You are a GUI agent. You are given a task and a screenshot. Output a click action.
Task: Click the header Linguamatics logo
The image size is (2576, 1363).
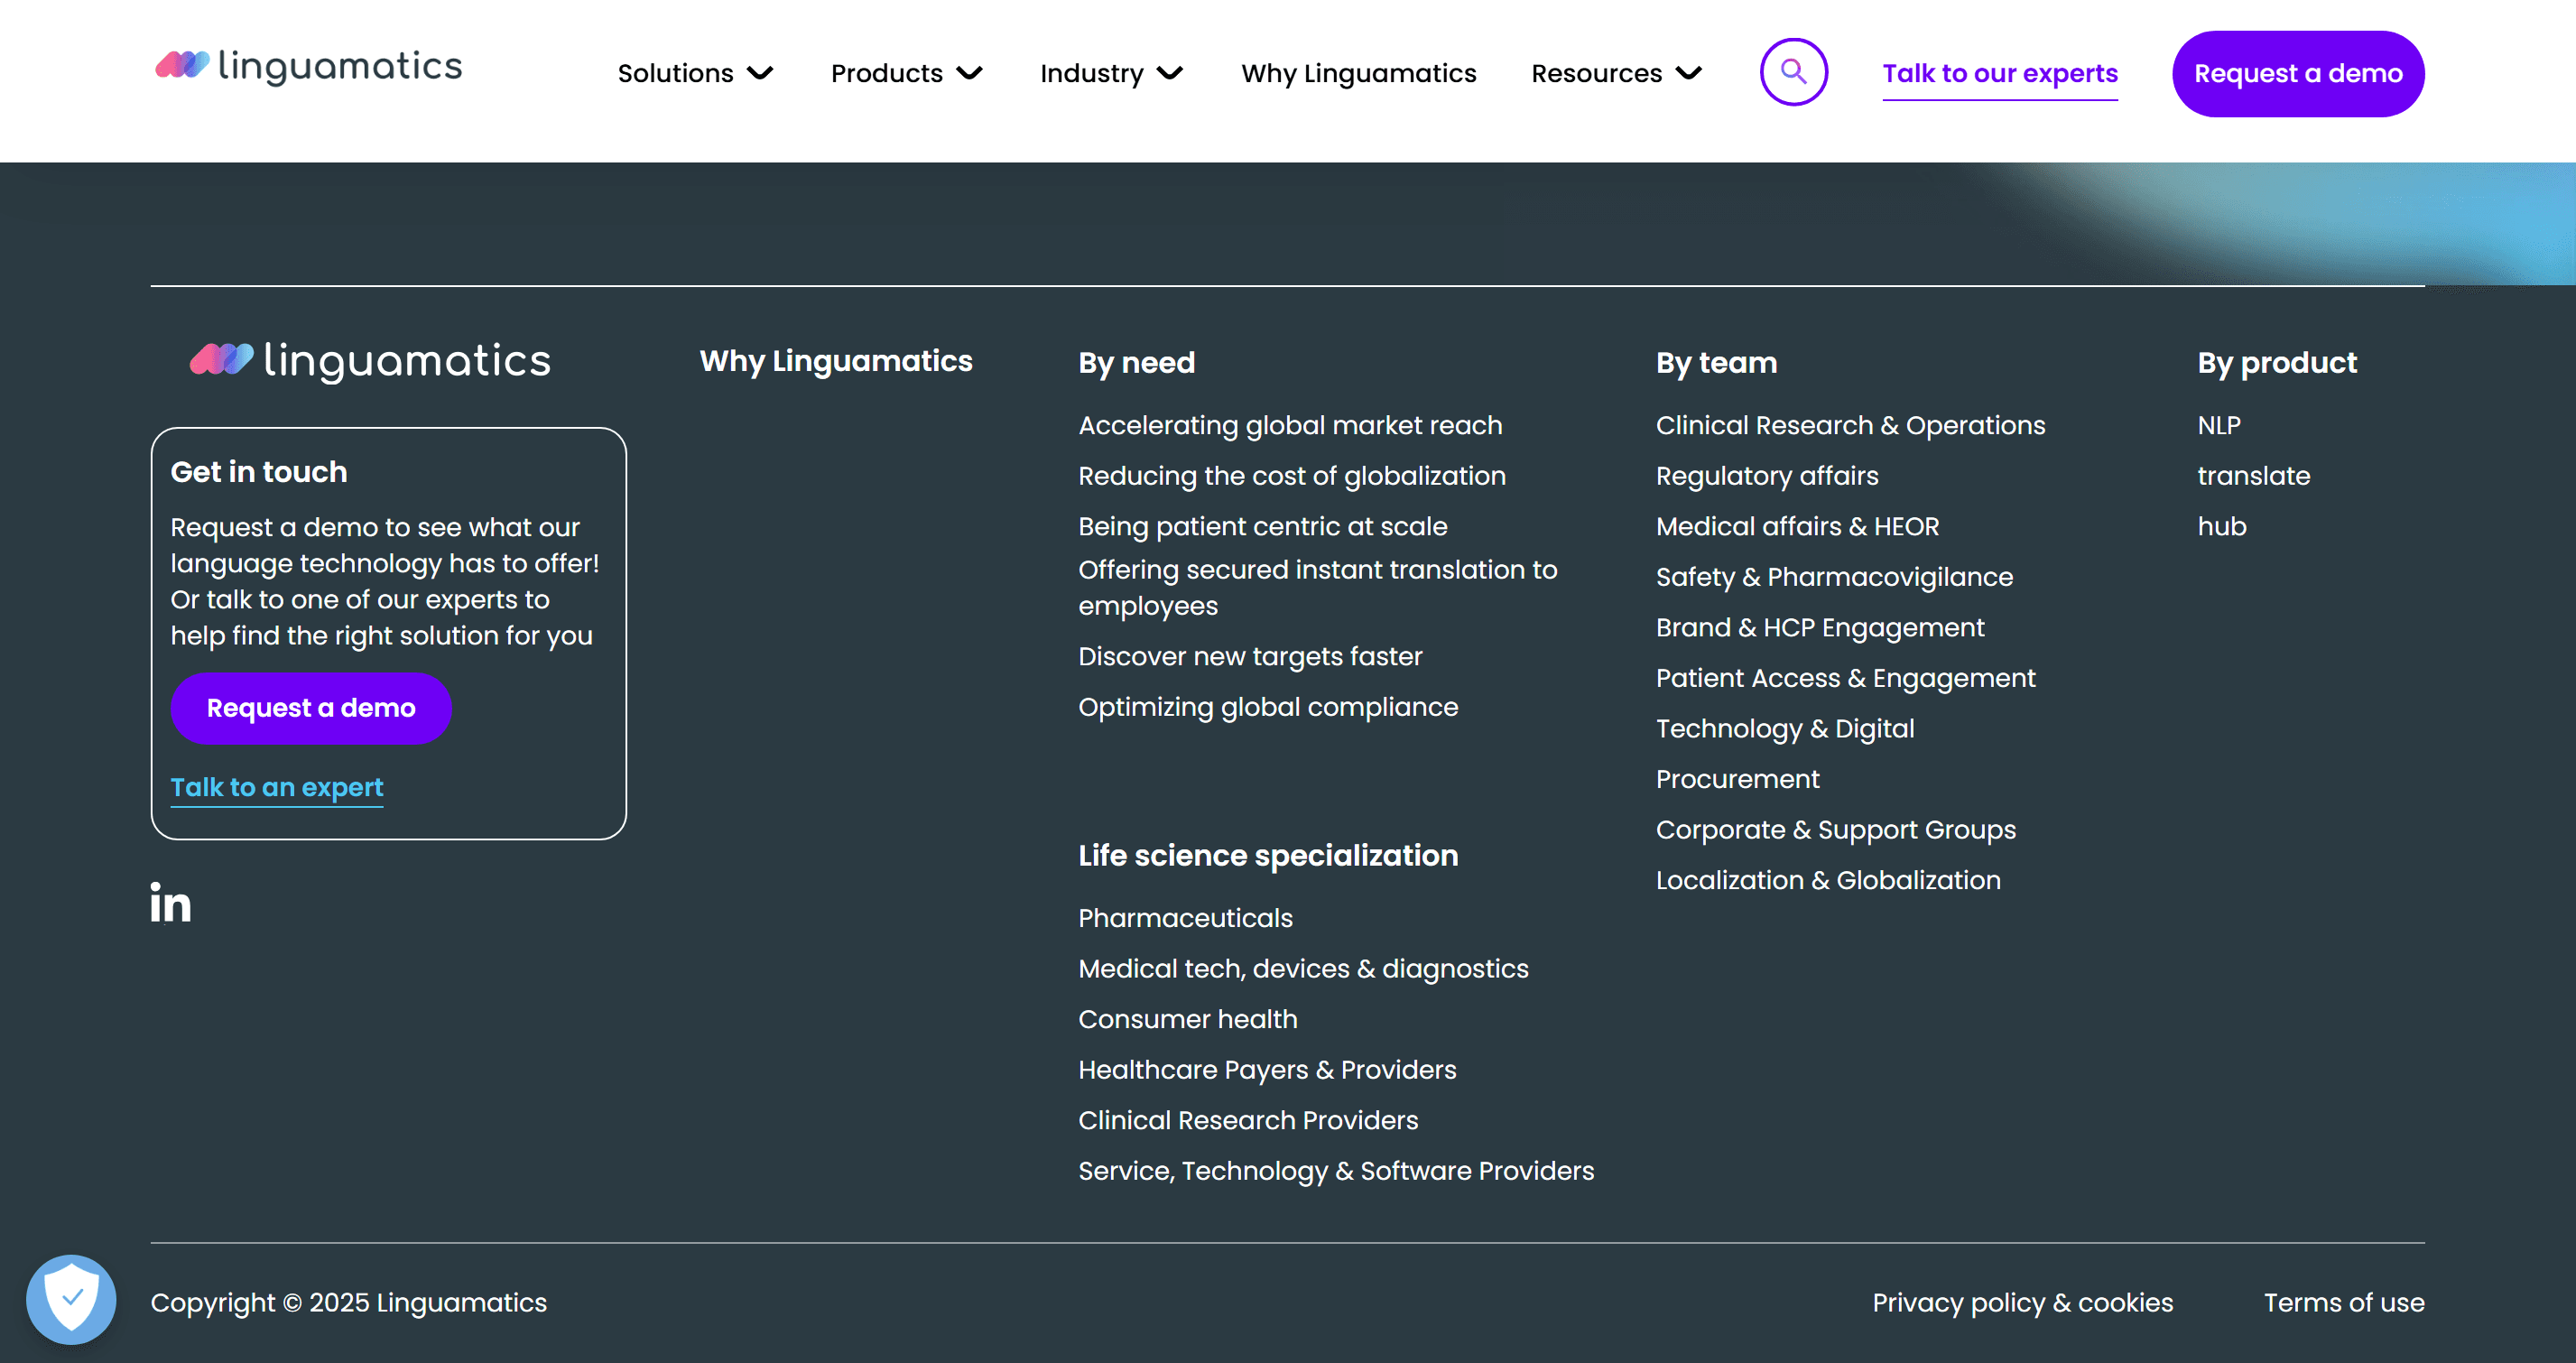click(x=309, y=66)
